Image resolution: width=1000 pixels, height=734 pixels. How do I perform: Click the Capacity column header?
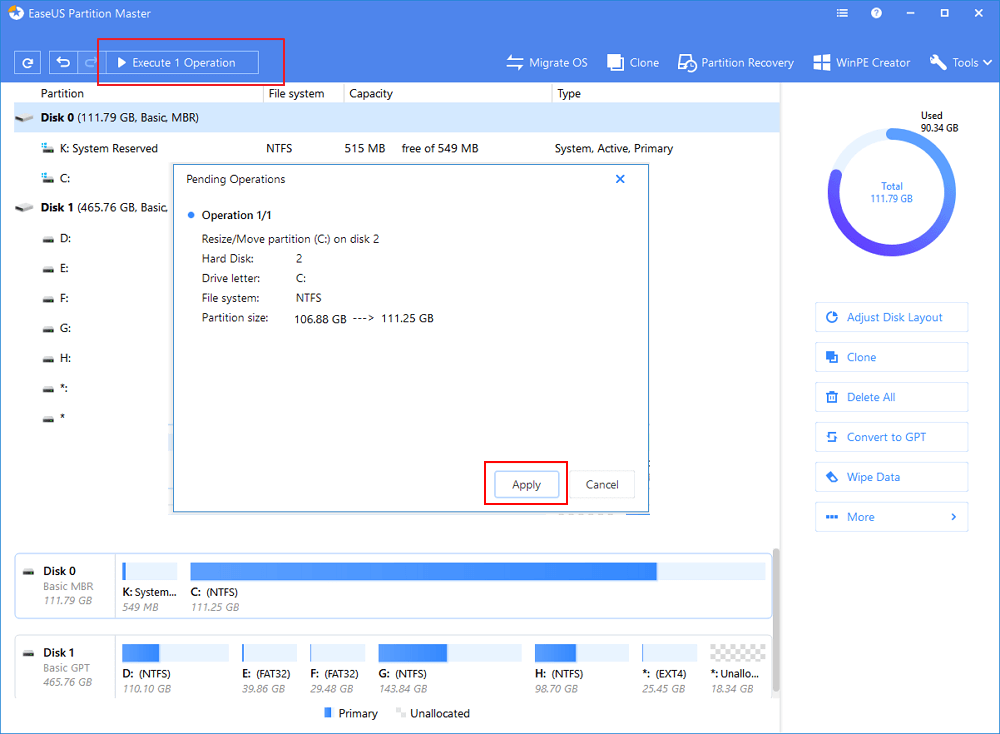pos(371,93)
